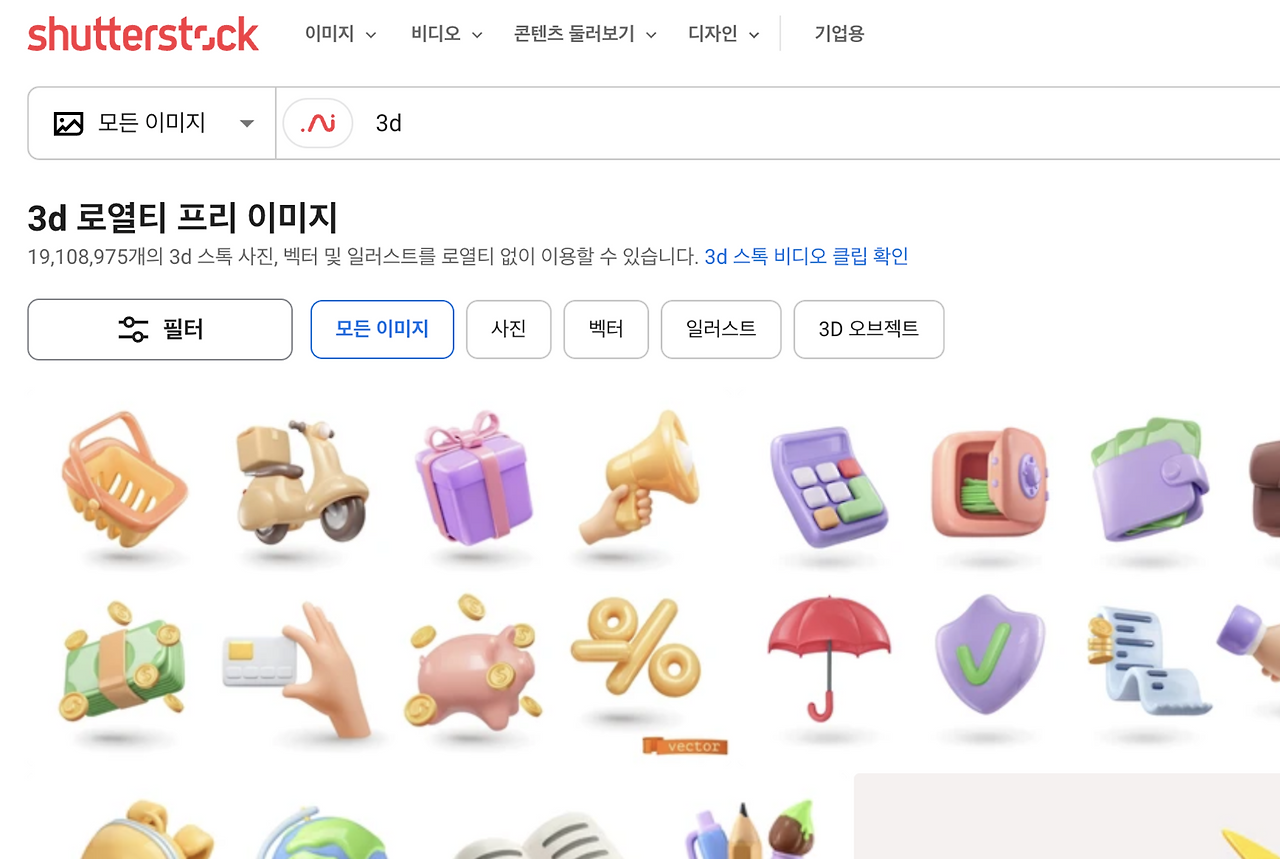Open the 기업용 menu item
Screen dimensions: 1280x859
pos(839,34)
